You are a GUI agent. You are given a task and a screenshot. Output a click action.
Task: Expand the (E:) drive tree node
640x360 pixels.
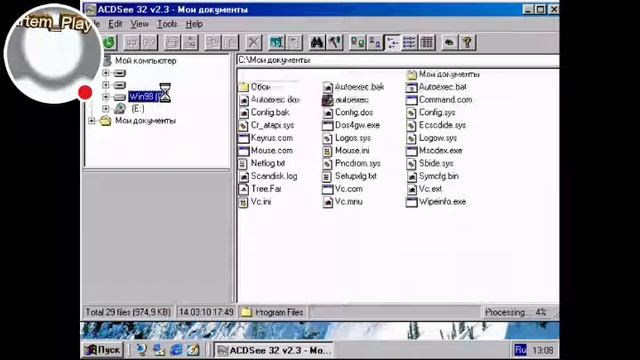(106, 109)
